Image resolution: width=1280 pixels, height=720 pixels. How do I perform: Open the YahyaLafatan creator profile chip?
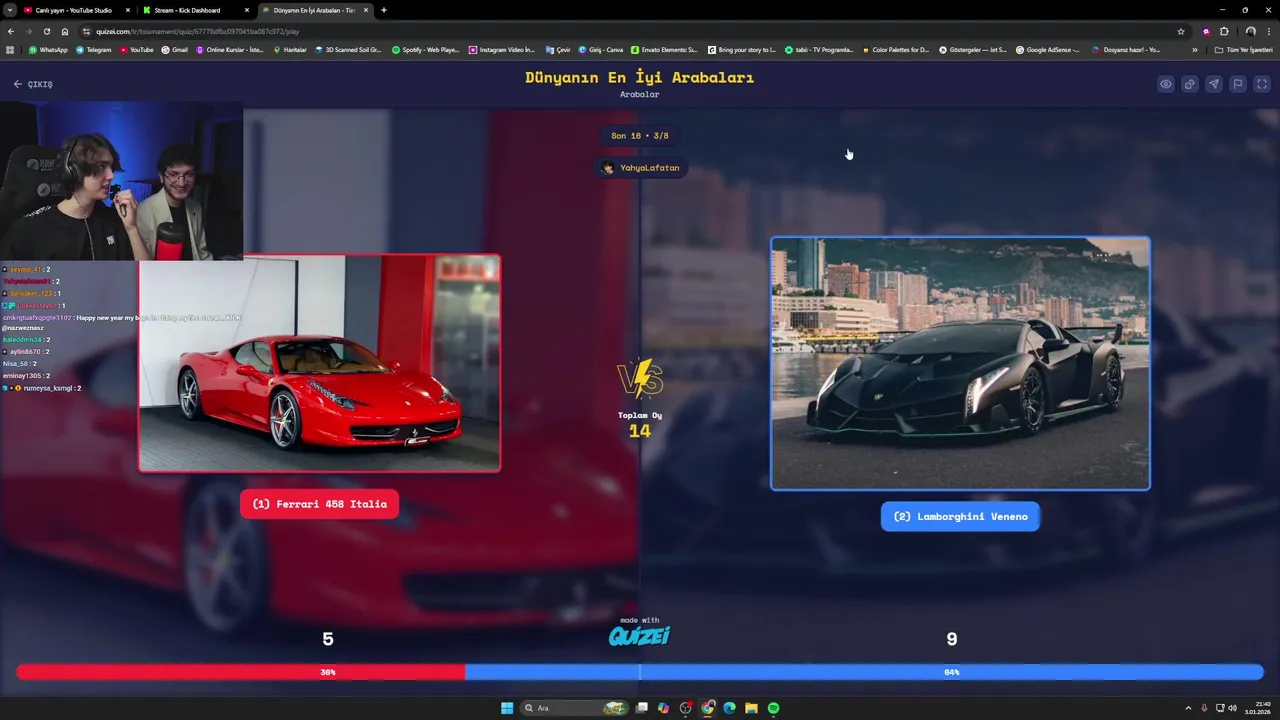click(640, 168)
